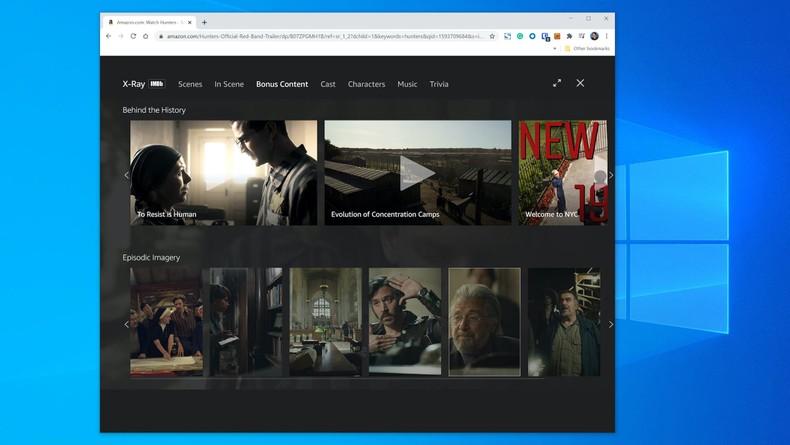Go back to the previous page
The width and height of the screenshot is (790, 445).
pyautogui.click(x=109, y=36)
